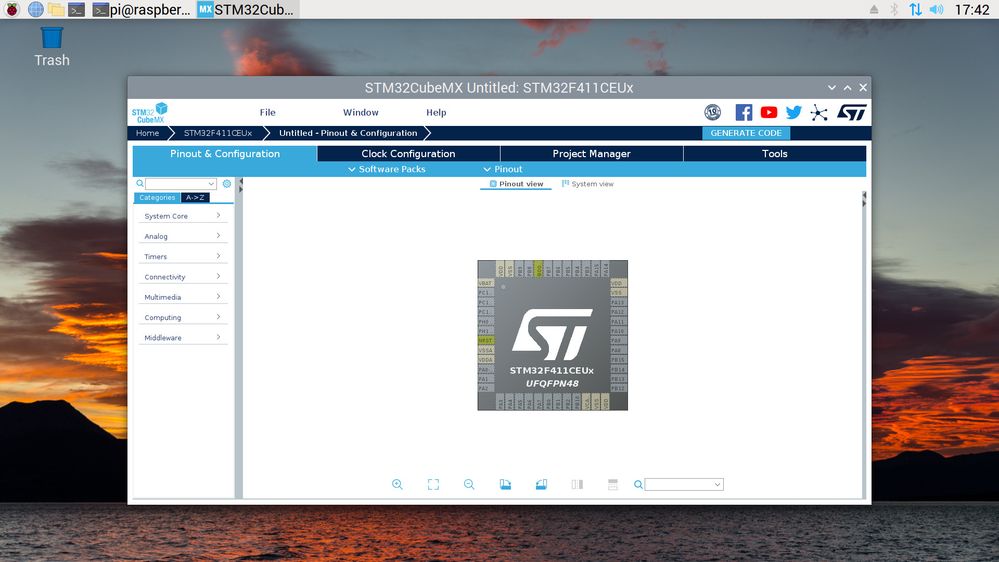Open the volume control in system tray
The height and width of the screenshot is (562, 999).
click(936, 10)
